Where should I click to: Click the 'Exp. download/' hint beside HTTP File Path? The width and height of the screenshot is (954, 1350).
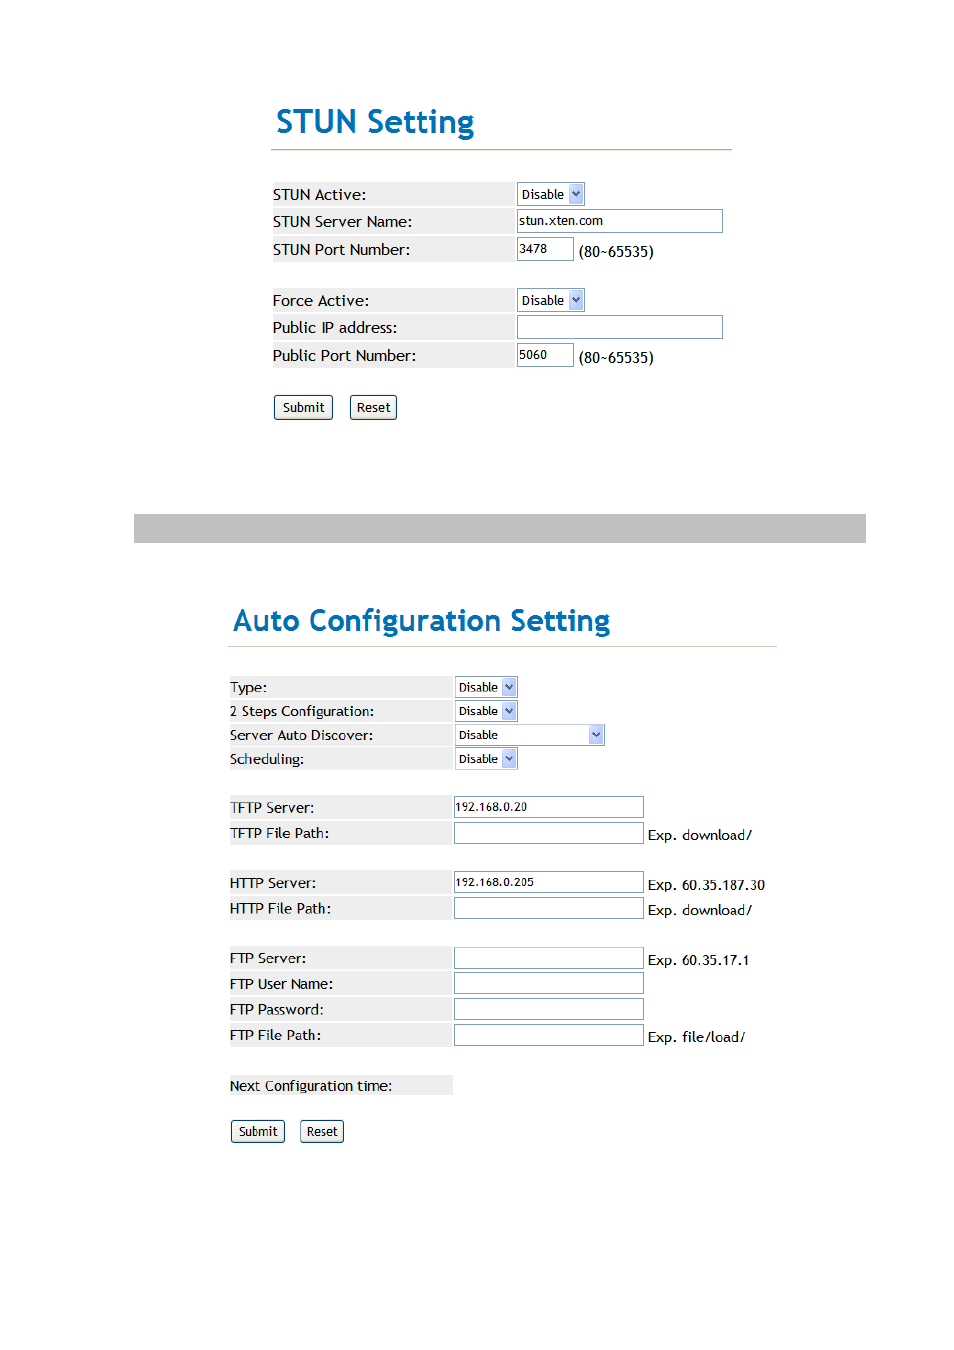point(700,910)
